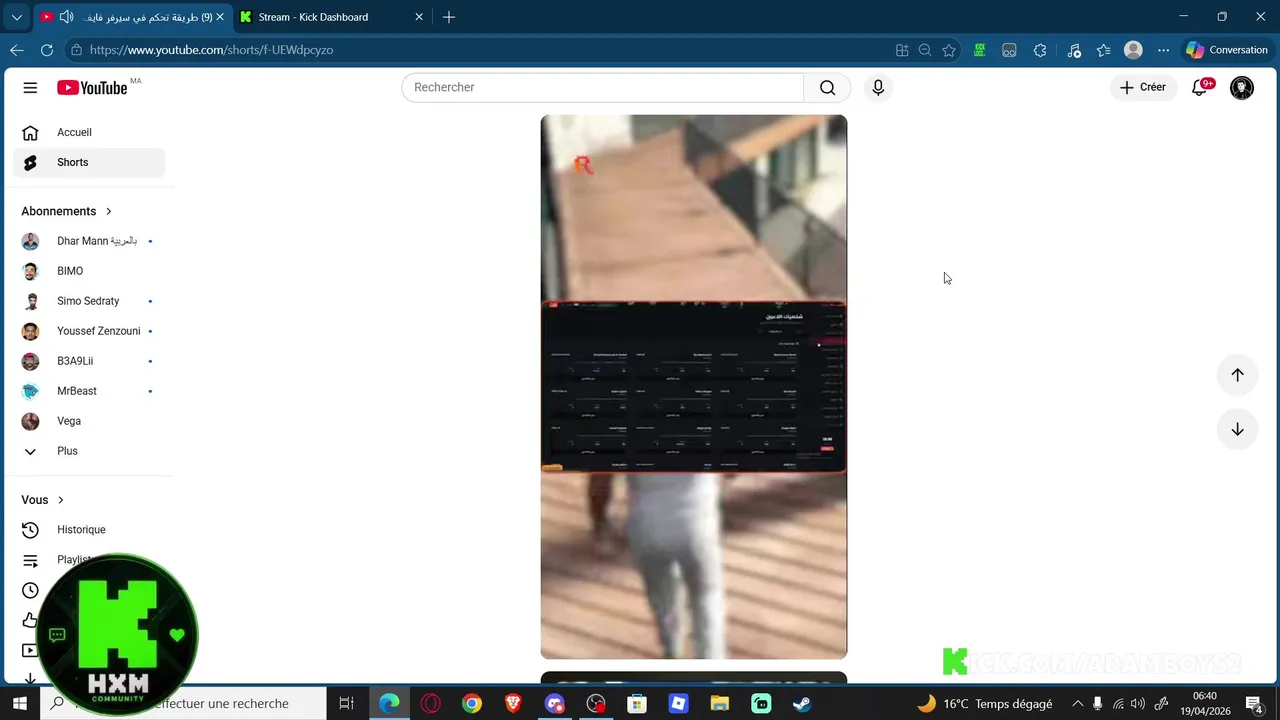
Task: Open browser extensions puzzle icon
Action: click(x=1040, y=50)
